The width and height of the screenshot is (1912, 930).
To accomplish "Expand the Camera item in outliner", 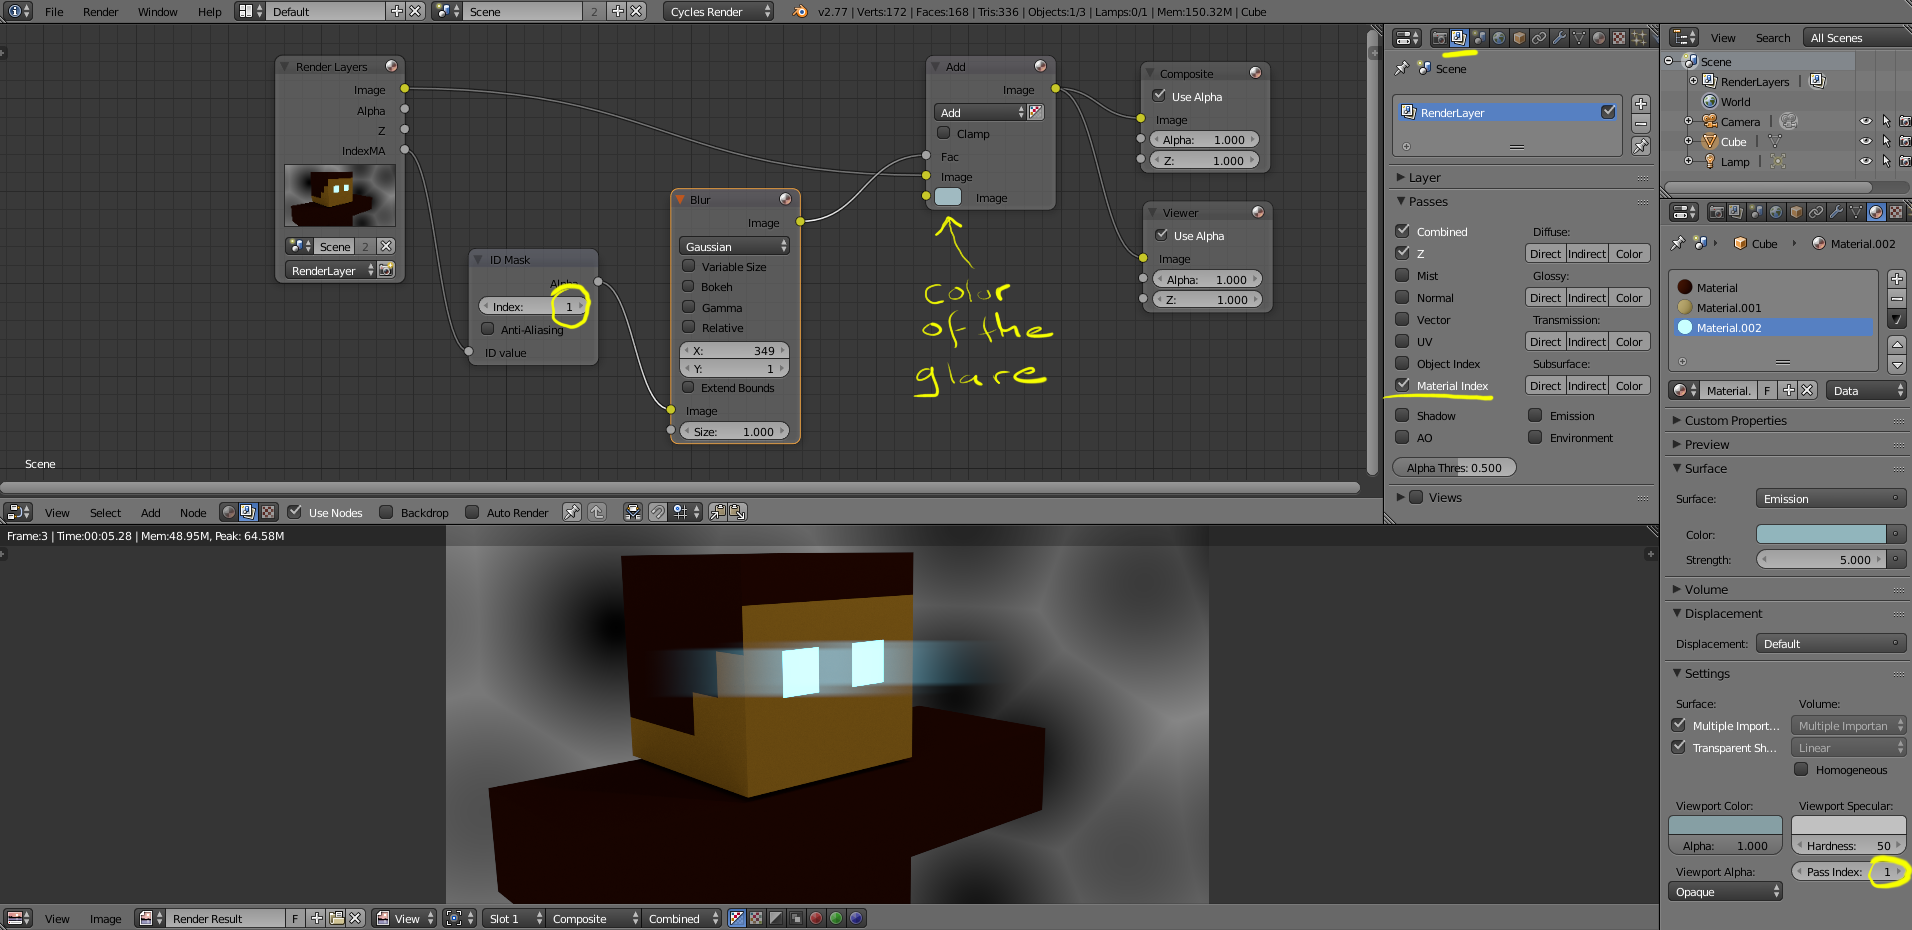I will [x=1688, y=121].
